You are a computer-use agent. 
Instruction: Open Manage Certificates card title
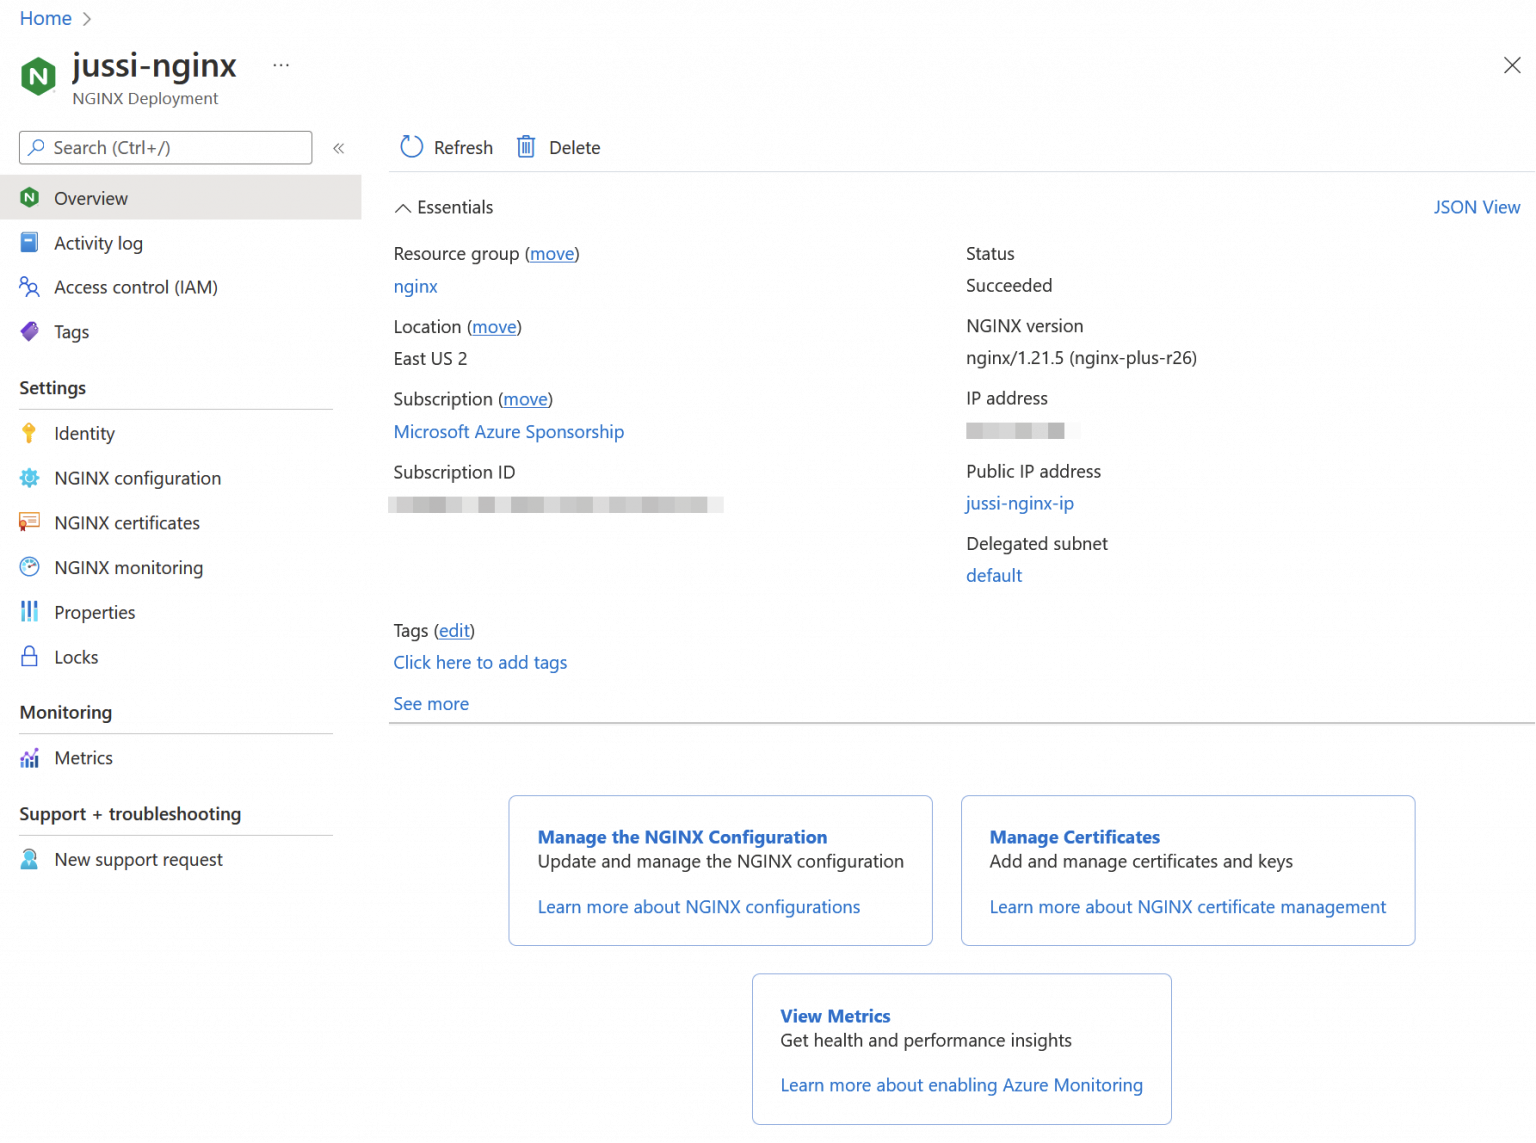1075,837
